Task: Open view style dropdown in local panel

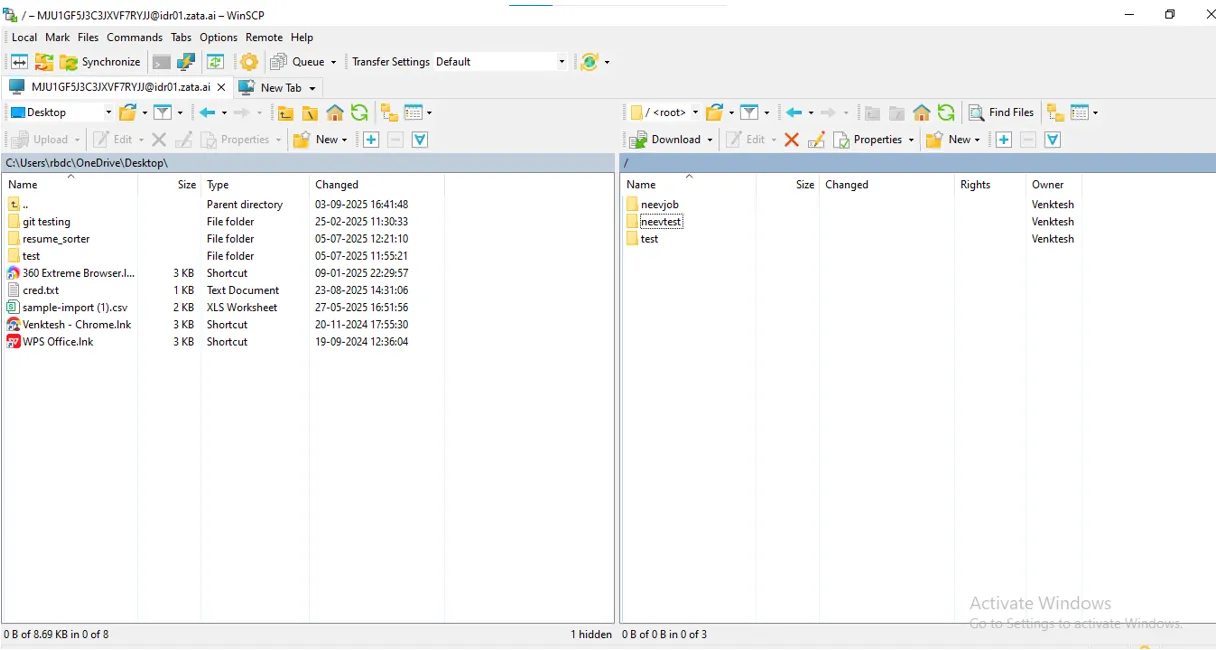Action: 418,113
